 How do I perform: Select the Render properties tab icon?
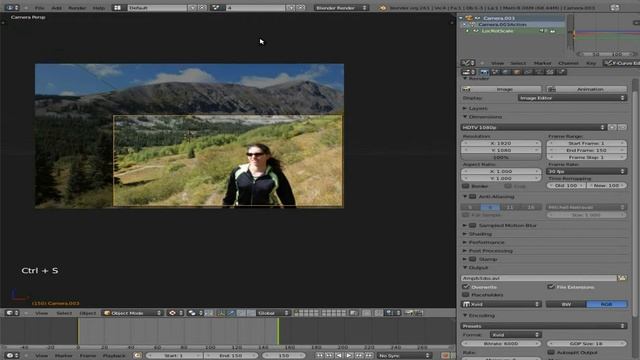pos(484,72)
